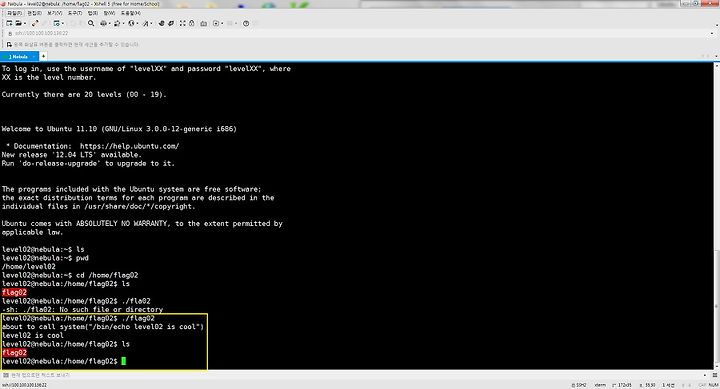The height and width of the screenshot is (389, 720).
Task: Close the Nebula session tab
Action: (x=34, y=56)
